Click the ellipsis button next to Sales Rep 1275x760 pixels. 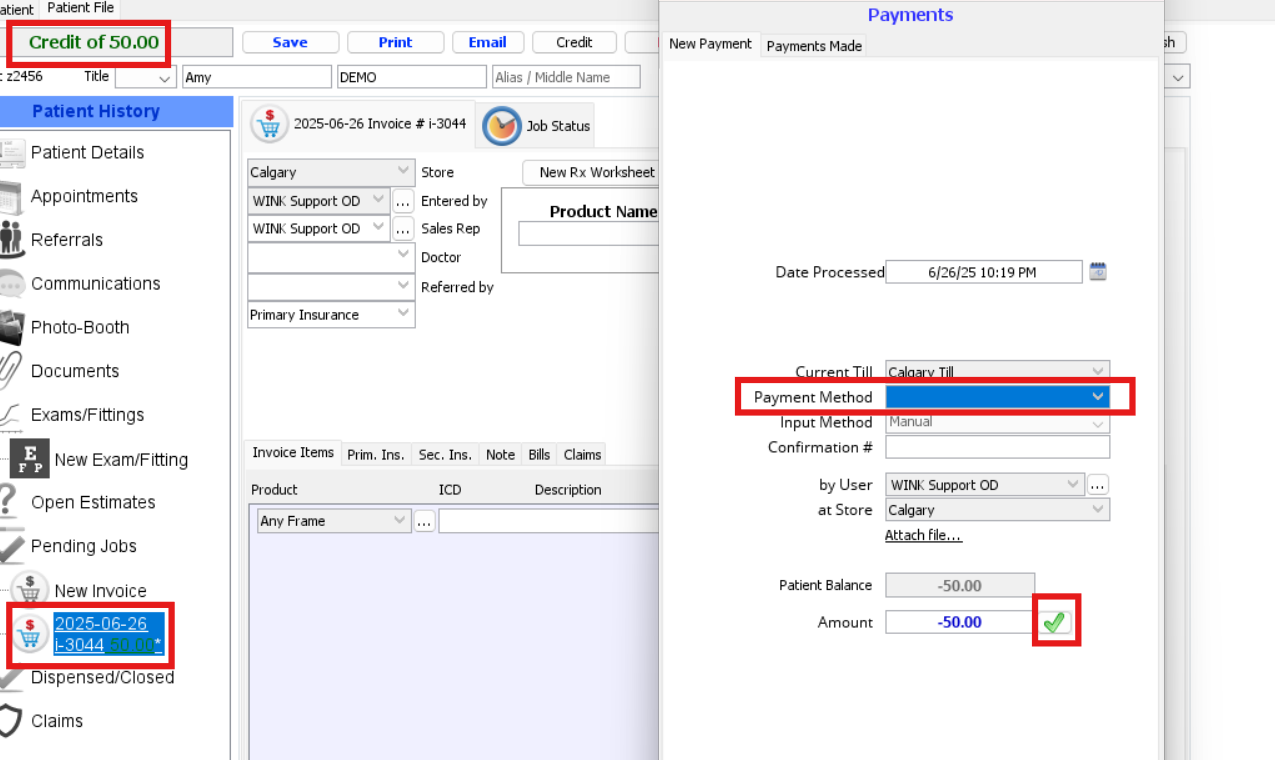point(403,229)
